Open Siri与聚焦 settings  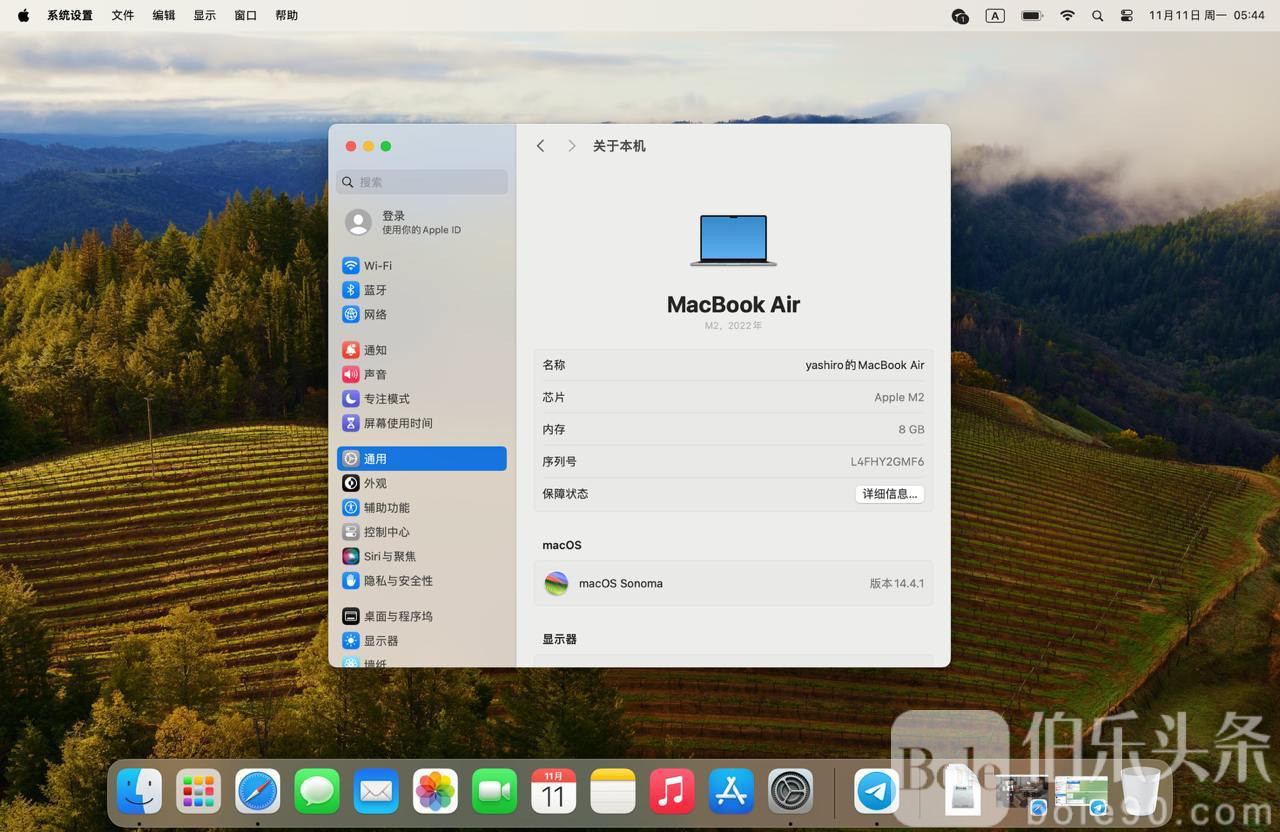coord(389,556)
